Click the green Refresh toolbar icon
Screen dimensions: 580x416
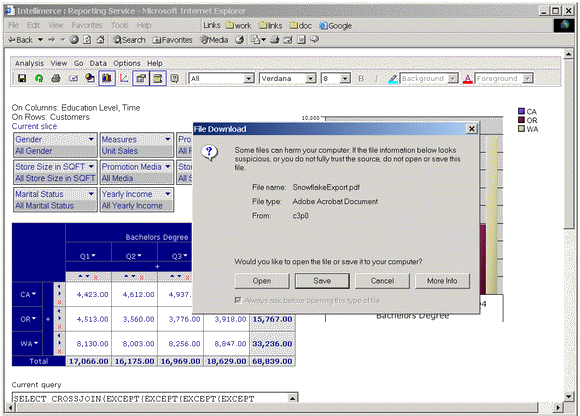[39, 78]
